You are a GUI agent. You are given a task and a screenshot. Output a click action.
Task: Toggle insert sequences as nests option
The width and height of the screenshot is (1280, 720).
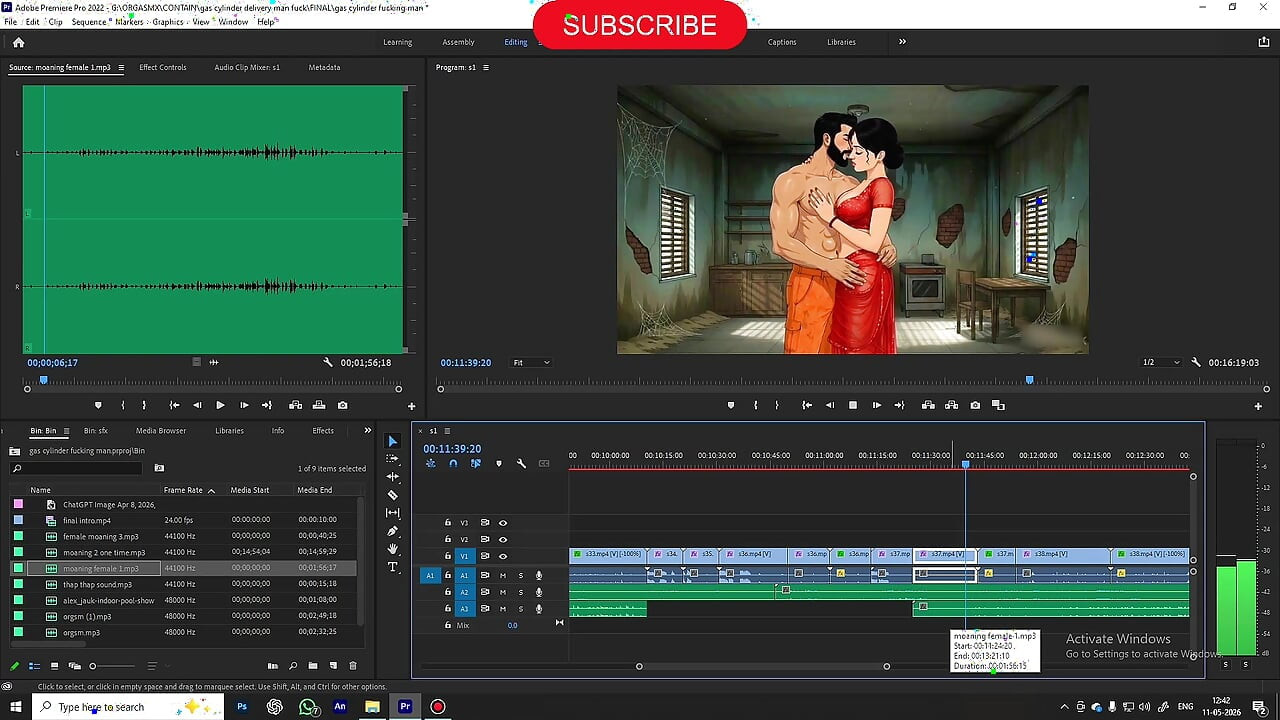click(x=430, y=463)
